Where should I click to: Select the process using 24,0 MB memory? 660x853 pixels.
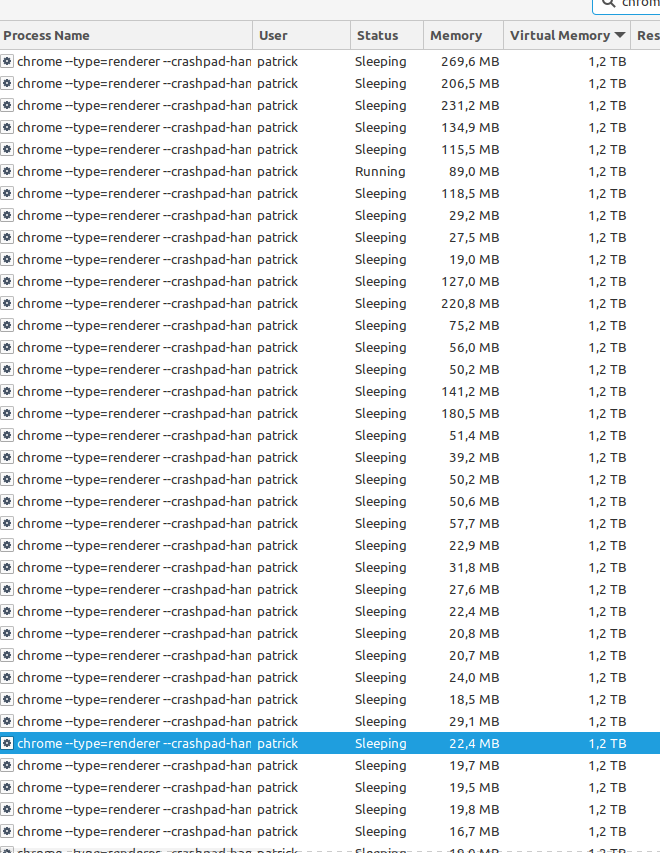click(330, 677)
